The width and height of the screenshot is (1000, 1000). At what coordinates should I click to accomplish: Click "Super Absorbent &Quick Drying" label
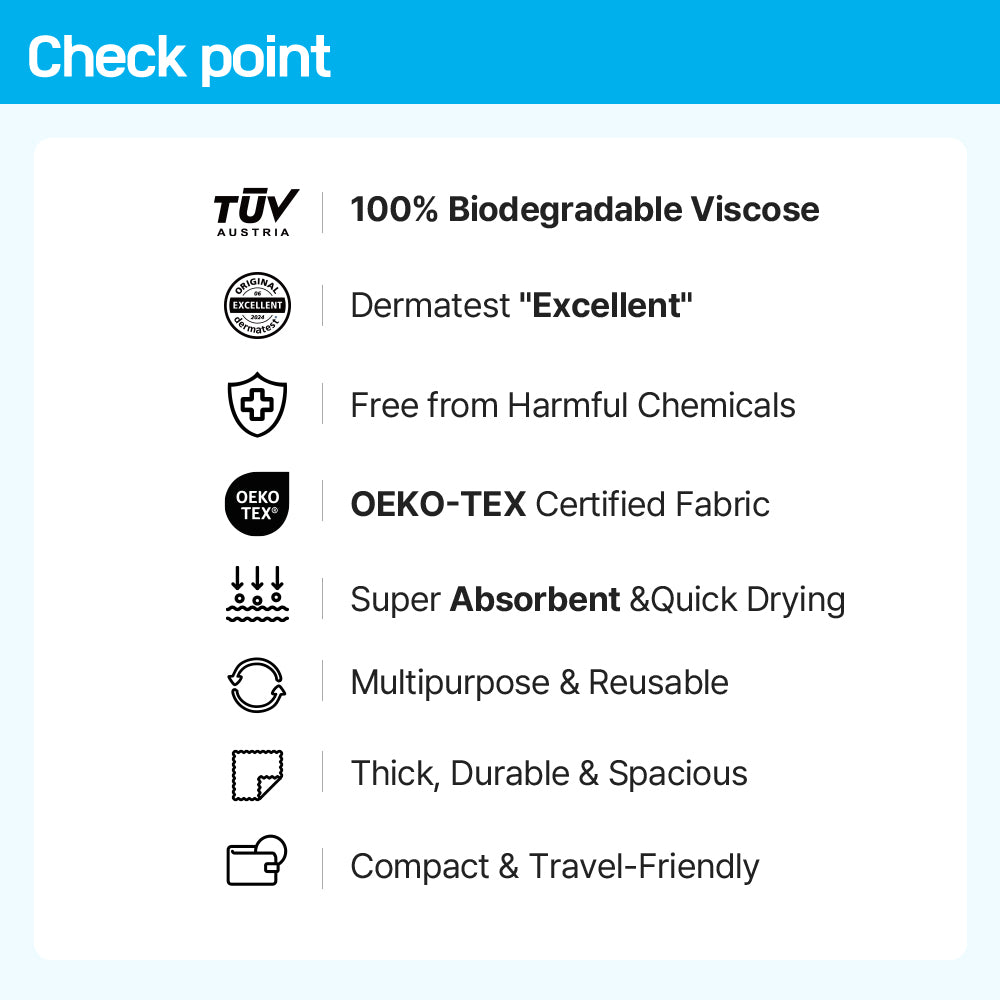click(x=597, y=599)
